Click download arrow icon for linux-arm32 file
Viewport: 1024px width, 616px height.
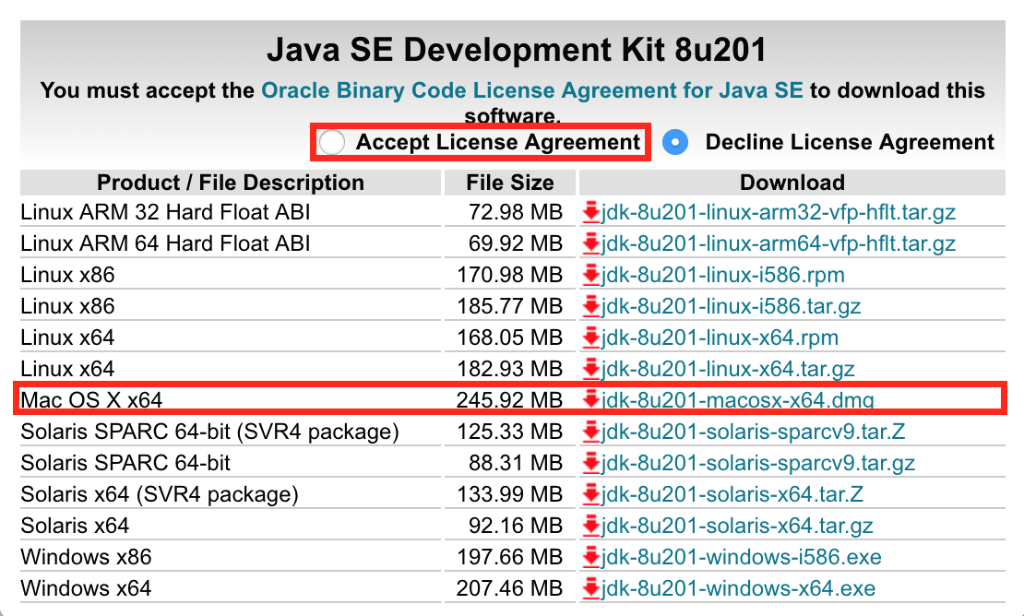[591, 212]
